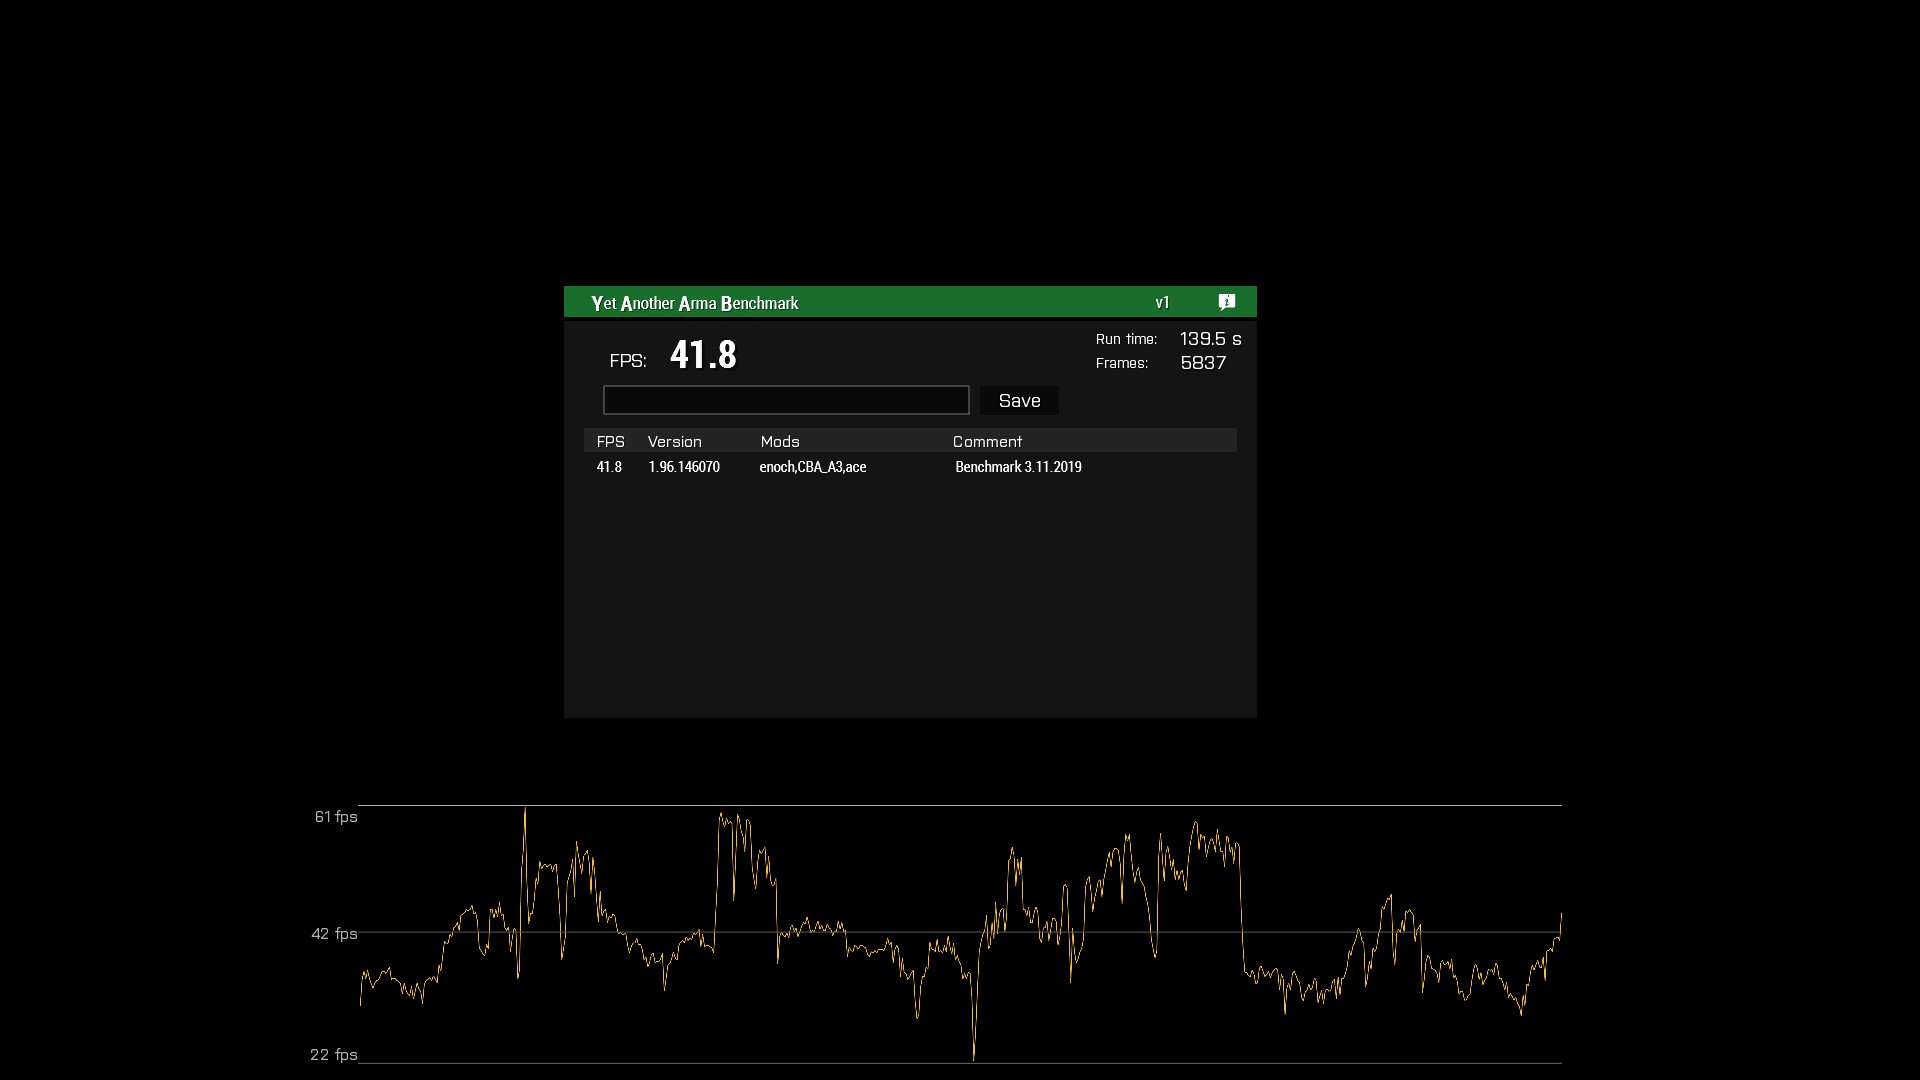The width and height of the screenshot is (1920, 1080).
Task: Click the 42 fps graph axis label
Action: coord(334,934)
